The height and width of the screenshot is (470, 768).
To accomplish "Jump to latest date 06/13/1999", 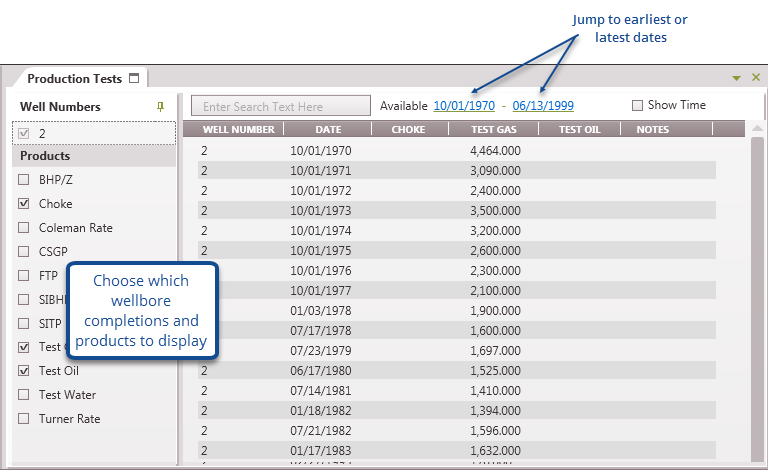I will tap(543, 105).
